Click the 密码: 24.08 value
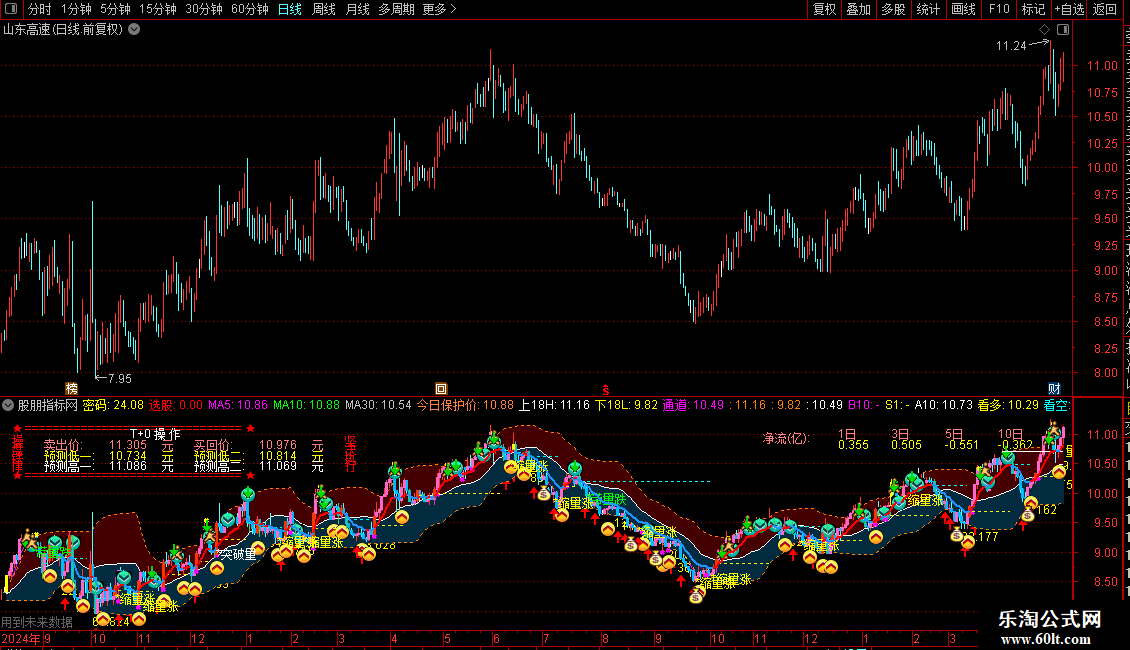Image resolution: width=1130 pixels, height=650 pixels. [x=113, y=406]
